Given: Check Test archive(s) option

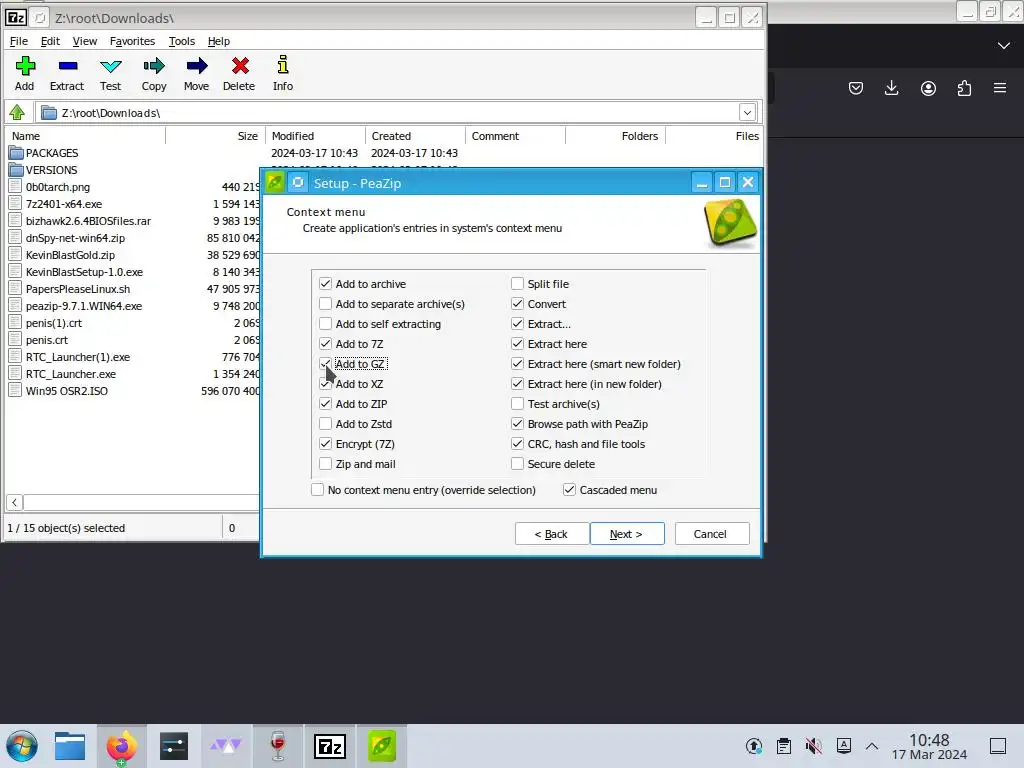Looking at the screenshot, I should [517, 404].
